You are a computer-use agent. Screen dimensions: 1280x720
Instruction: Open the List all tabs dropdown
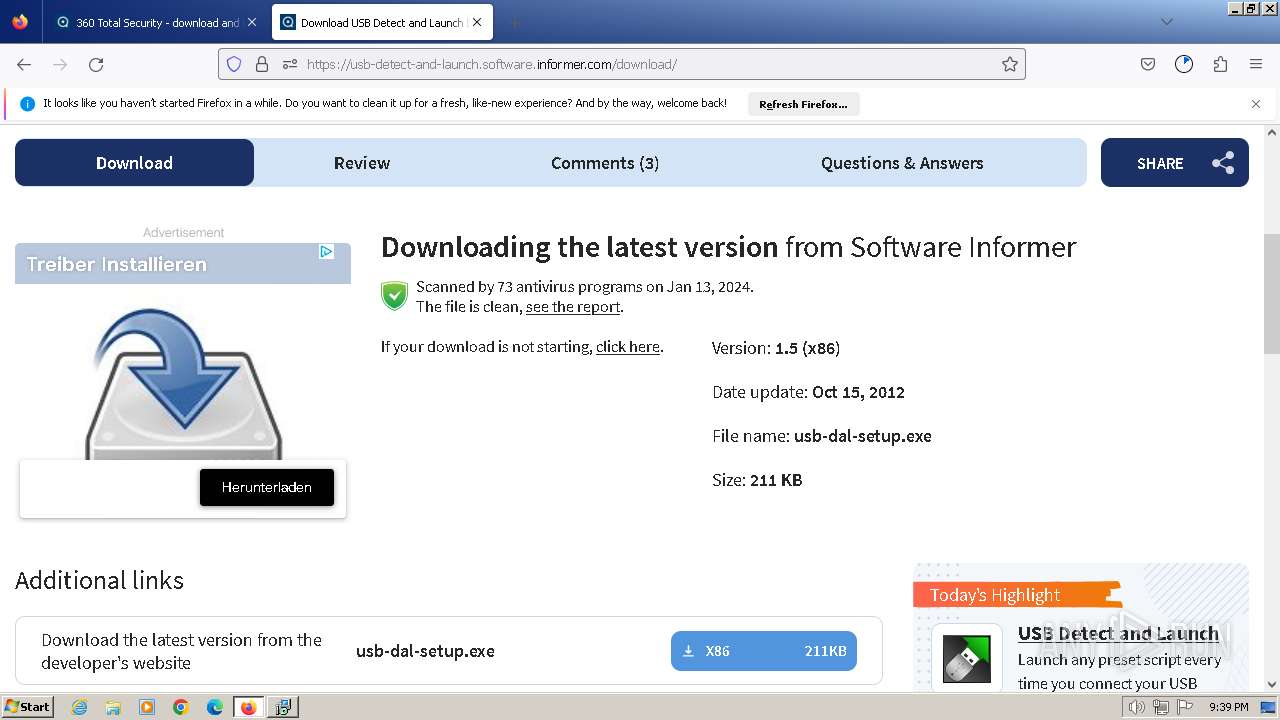pos(1166,22)
